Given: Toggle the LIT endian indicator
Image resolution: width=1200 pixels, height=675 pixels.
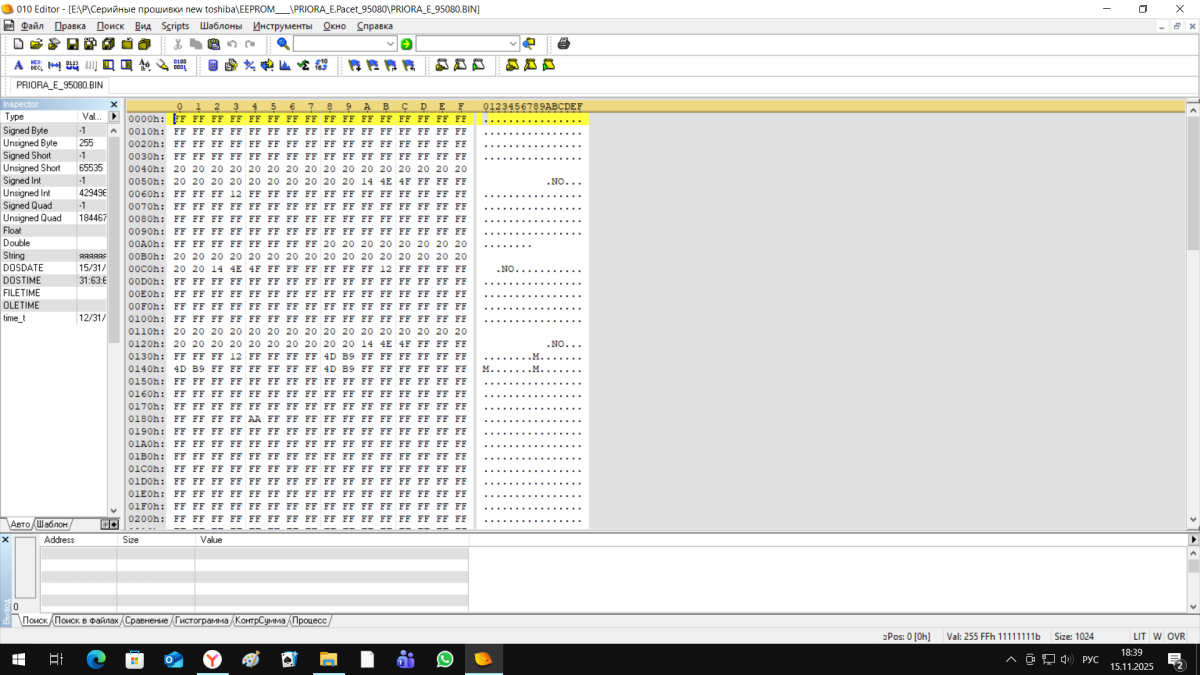Looking at the screenshot, I should (x=1139, y=636).
